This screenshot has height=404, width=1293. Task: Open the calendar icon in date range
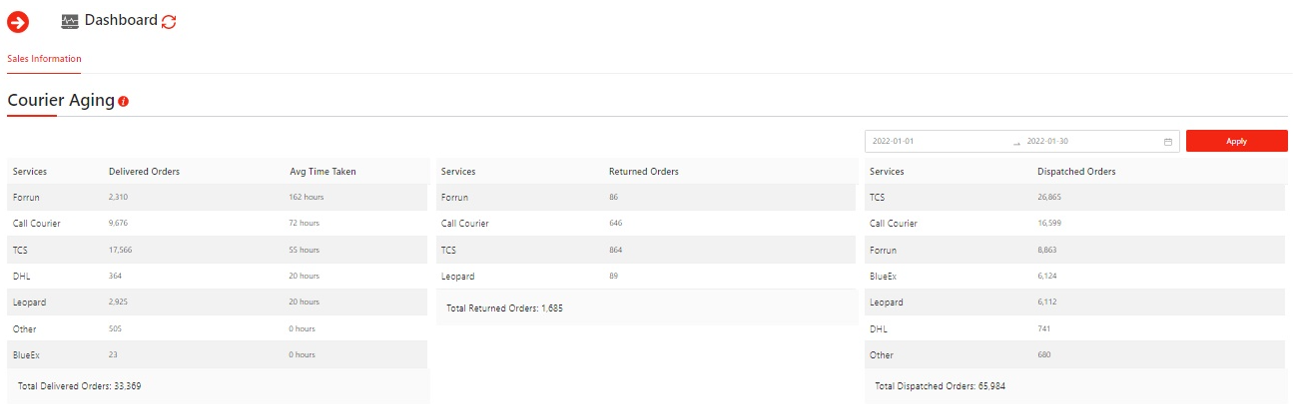1167,142
